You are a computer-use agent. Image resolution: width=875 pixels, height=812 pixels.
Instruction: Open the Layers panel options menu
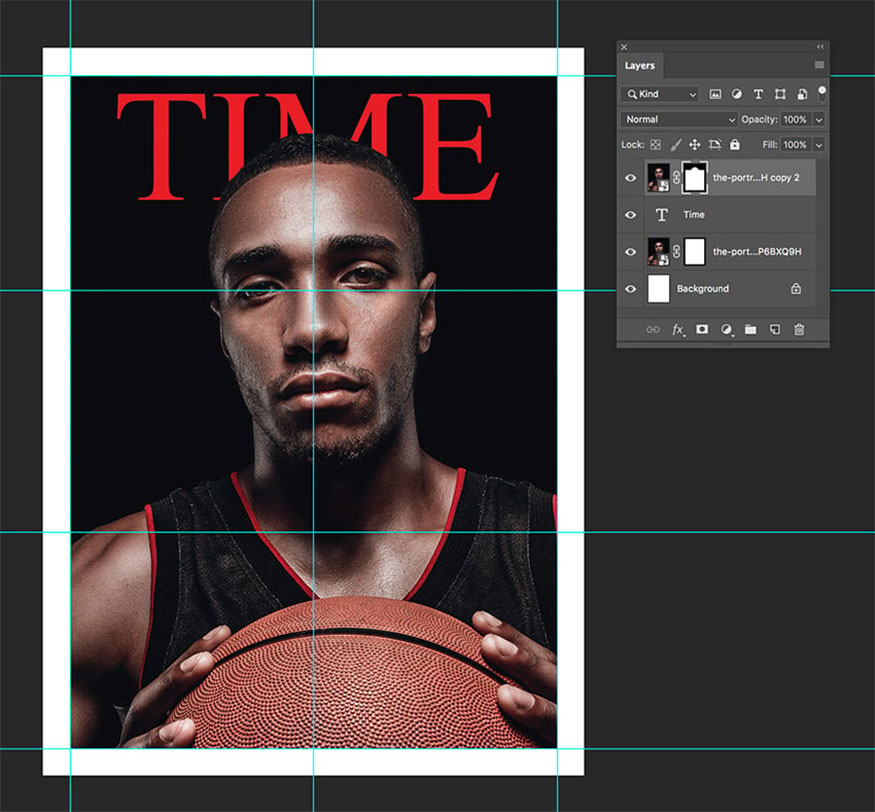pyautogui.click(x=819, y=65)
